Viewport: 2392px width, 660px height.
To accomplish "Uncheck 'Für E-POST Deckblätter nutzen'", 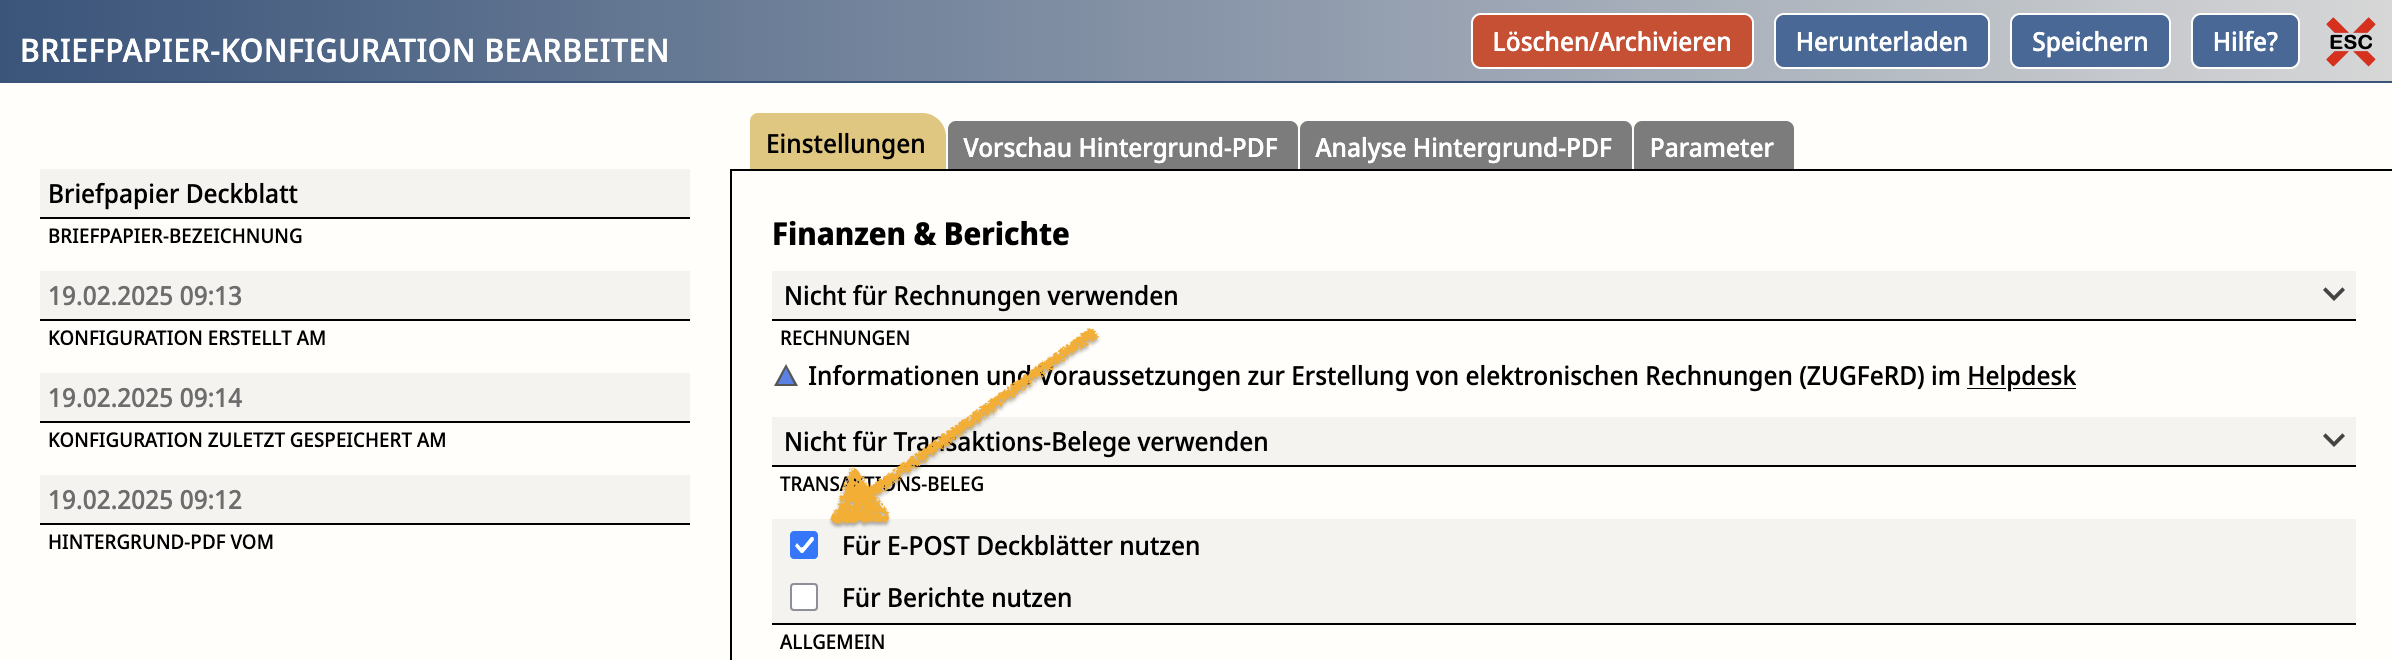I will [804, 545].
